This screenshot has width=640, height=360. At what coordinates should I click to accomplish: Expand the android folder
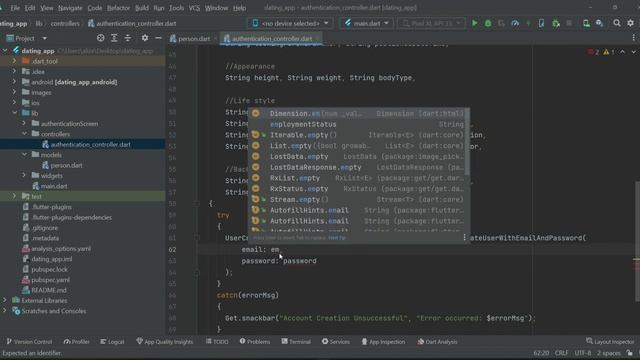pos(14,82)
